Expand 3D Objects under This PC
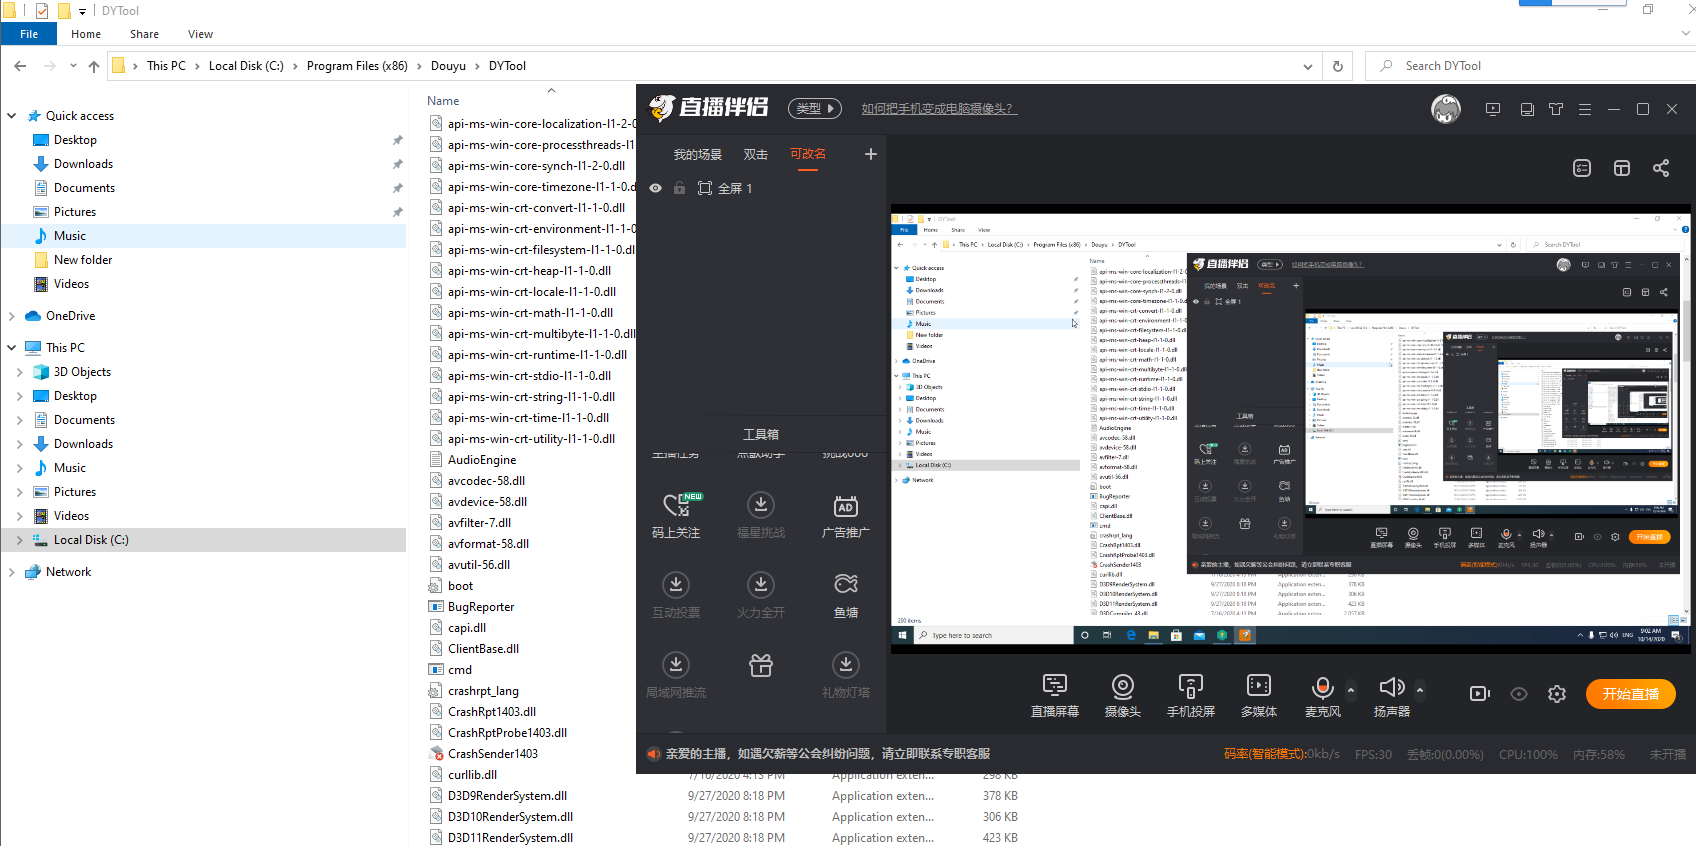Viewport: 1696px width, 846px height. coord(20,372)
